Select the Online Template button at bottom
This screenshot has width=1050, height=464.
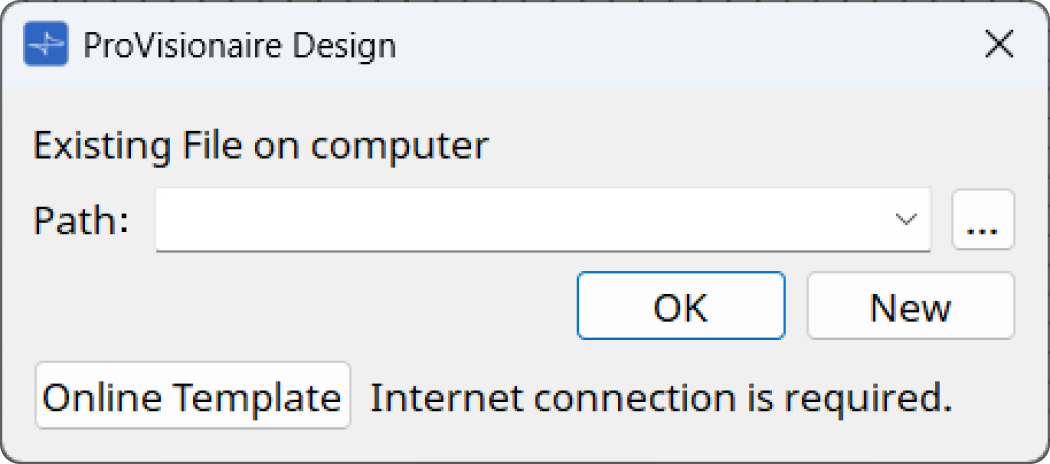pos(193,395)
